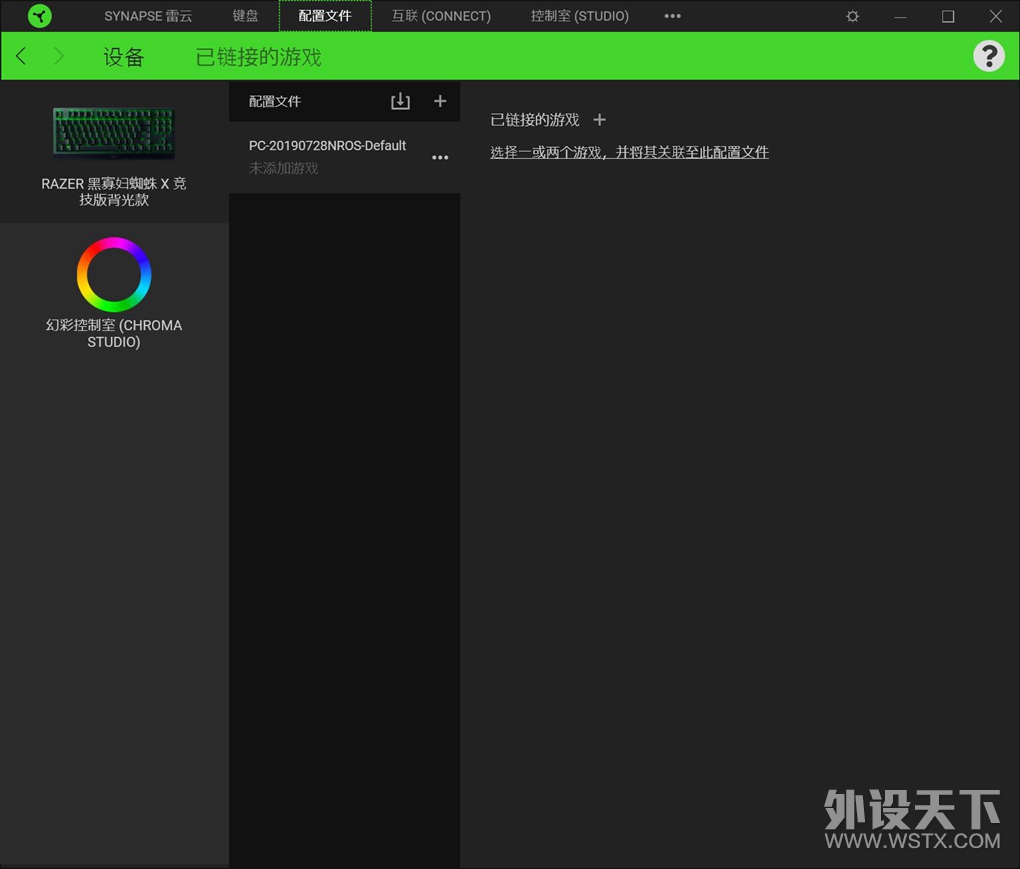This screenshot has height=869, width=1020.
Task: Open 幻彩控制室 (CHROMA STUDIO) ring icon
Action: point(114,274)
